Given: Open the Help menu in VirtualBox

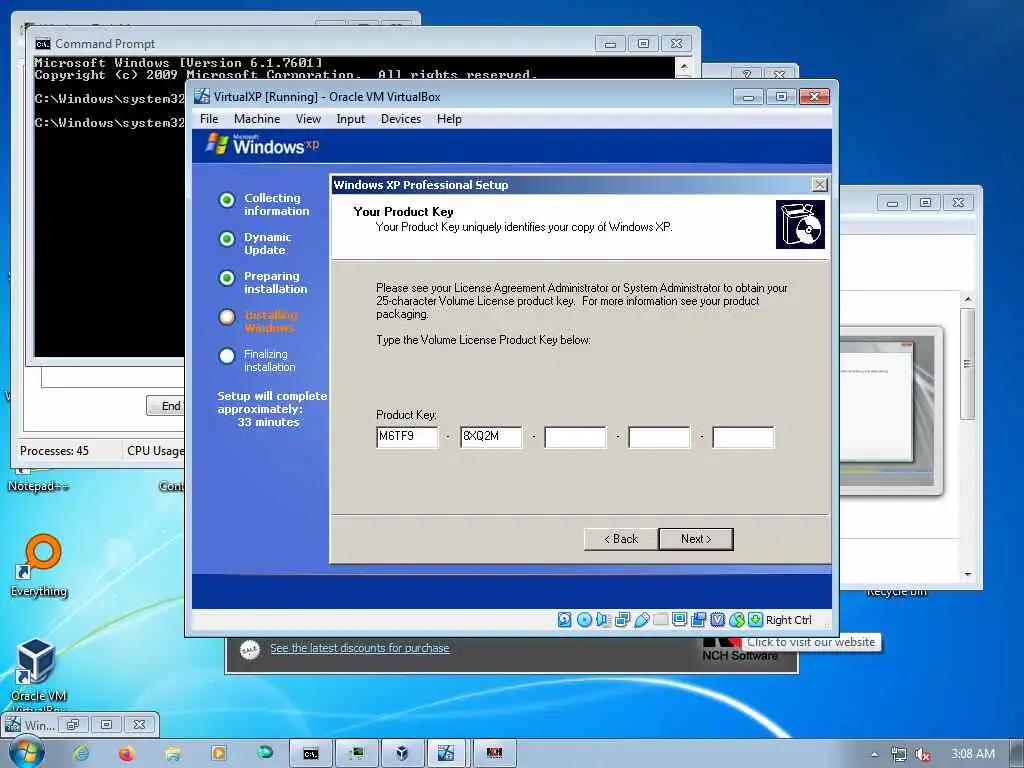Looking at the screenshot, I should click(x=449, y=119).
